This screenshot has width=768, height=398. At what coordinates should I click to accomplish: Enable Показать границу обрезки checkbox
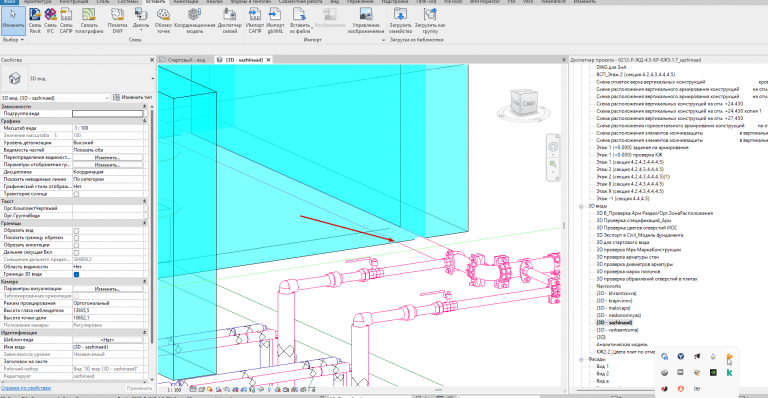click(x=76, y=237)
